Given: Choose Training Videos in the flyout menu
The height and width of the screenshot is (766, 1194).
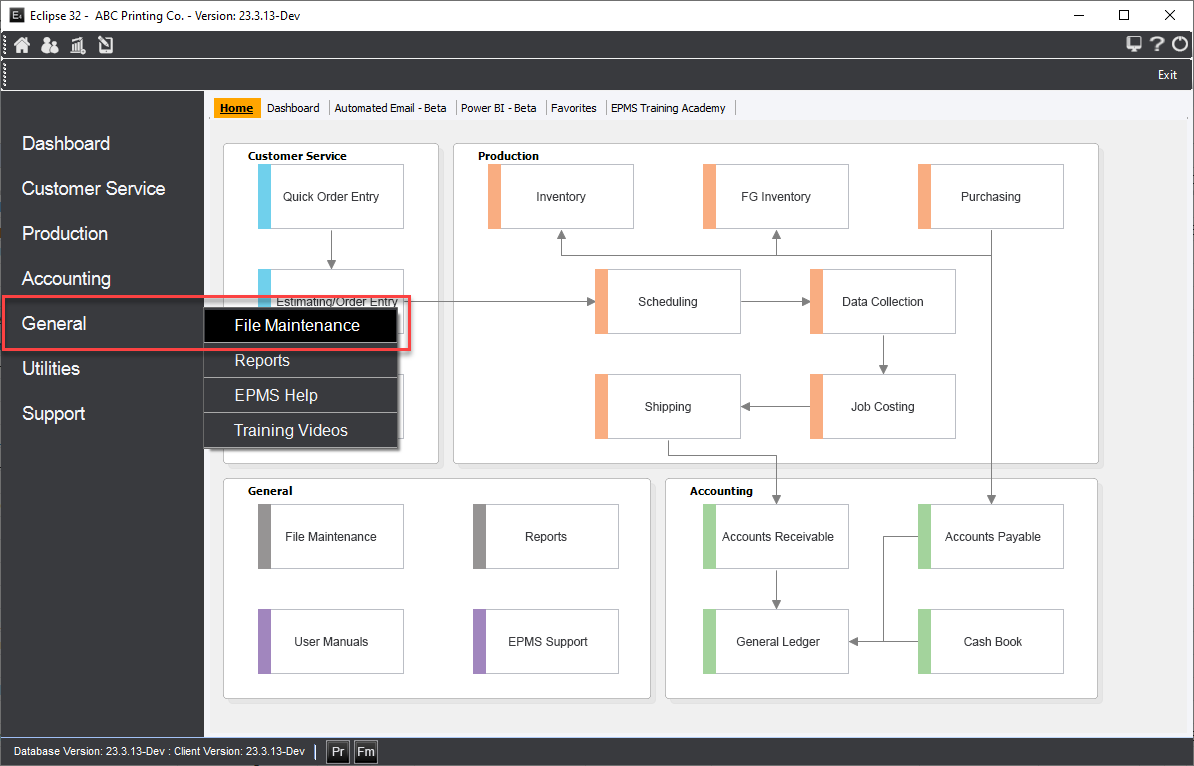Looking at the screenshot, I should (x=292, y=431).
